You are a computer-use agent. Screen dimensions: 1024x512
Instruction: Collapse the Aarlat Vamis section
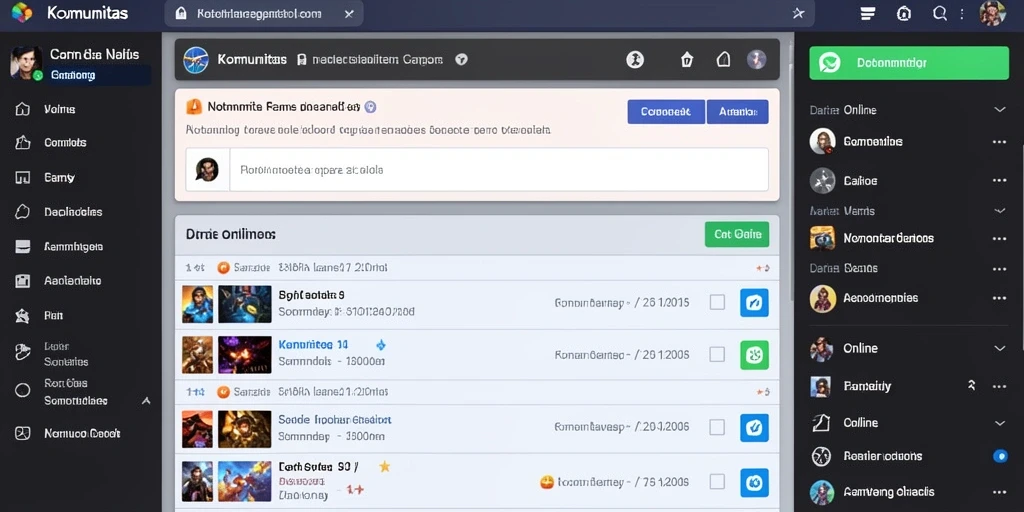[999, 211]
